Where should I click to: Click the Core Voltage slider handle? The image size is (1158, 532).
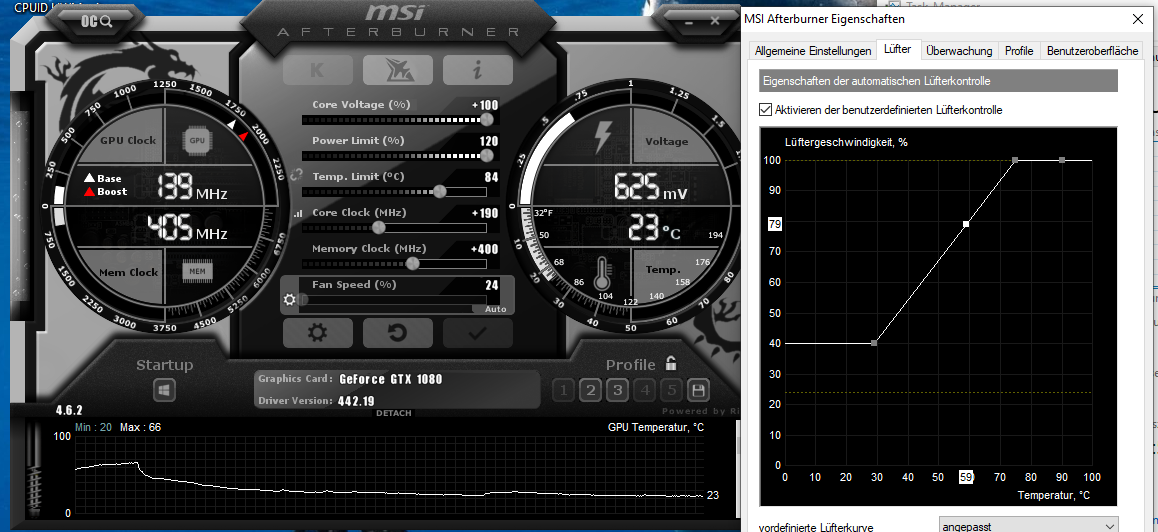[x=487, y=119]
